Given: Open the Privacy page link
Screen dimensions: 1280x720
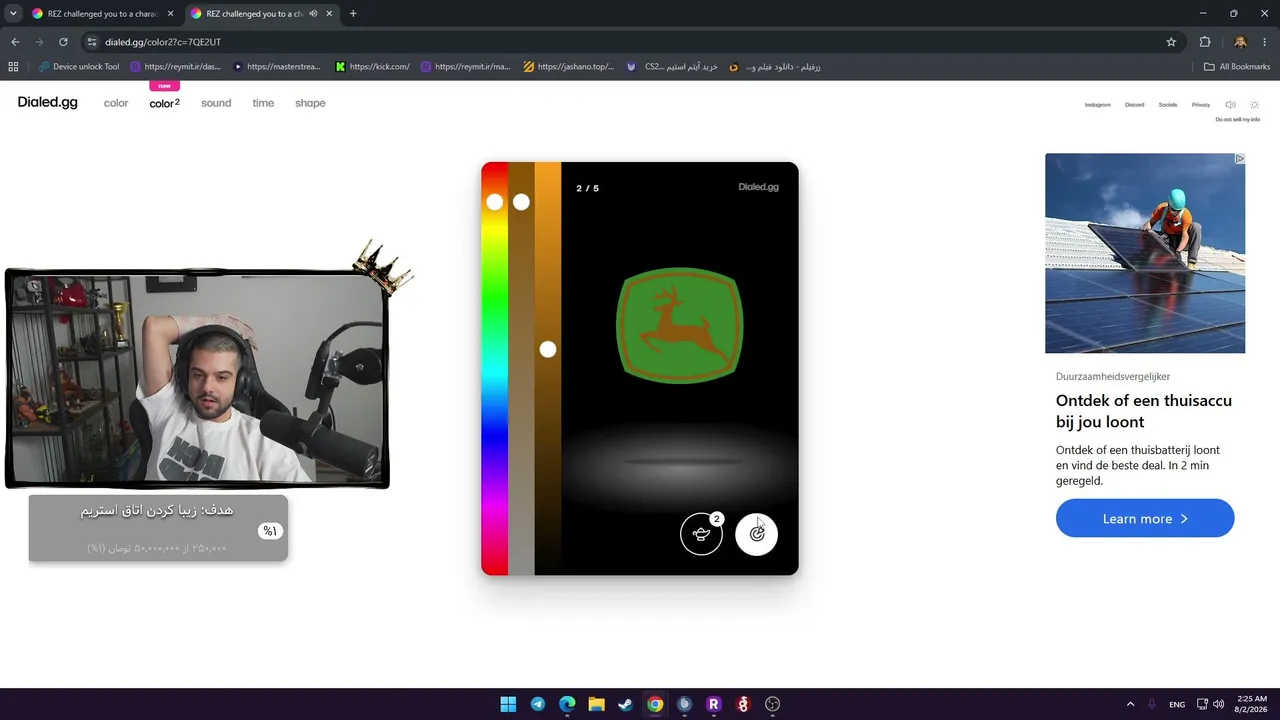Looking at the screenshot, I should coord(1201,105).
